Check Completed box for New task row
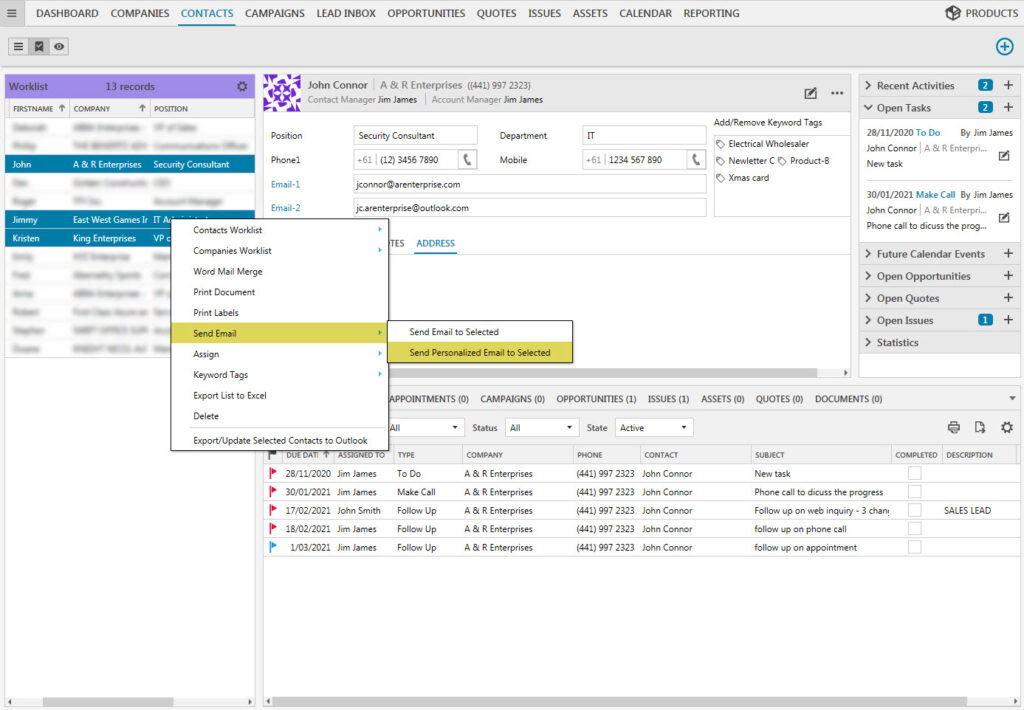 914,474
